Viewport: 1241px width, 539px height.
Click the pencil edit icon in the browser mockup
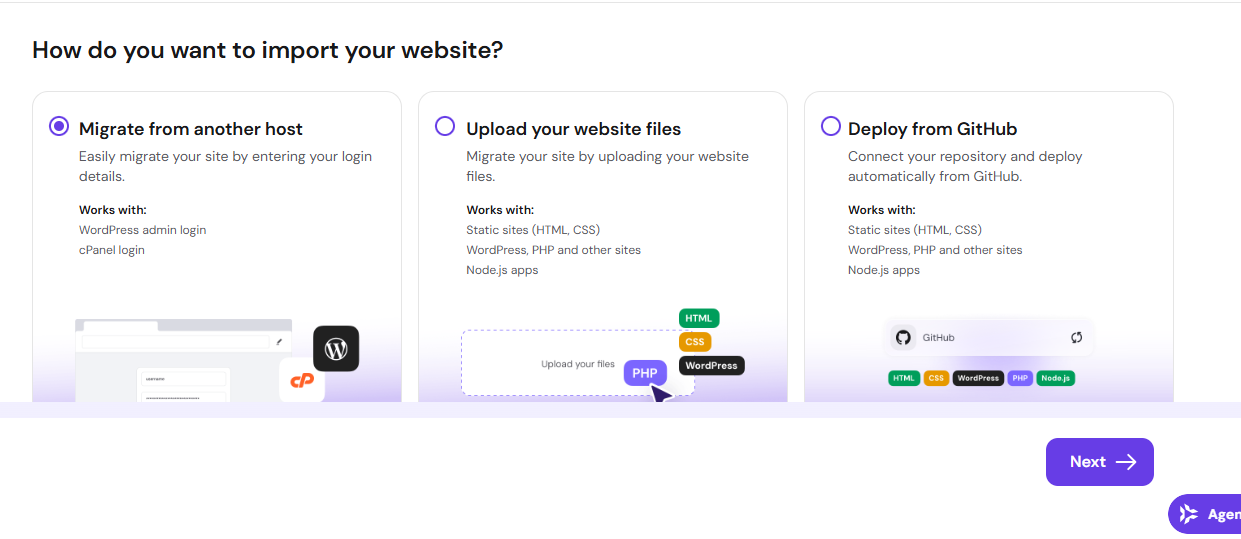[279, 342]
